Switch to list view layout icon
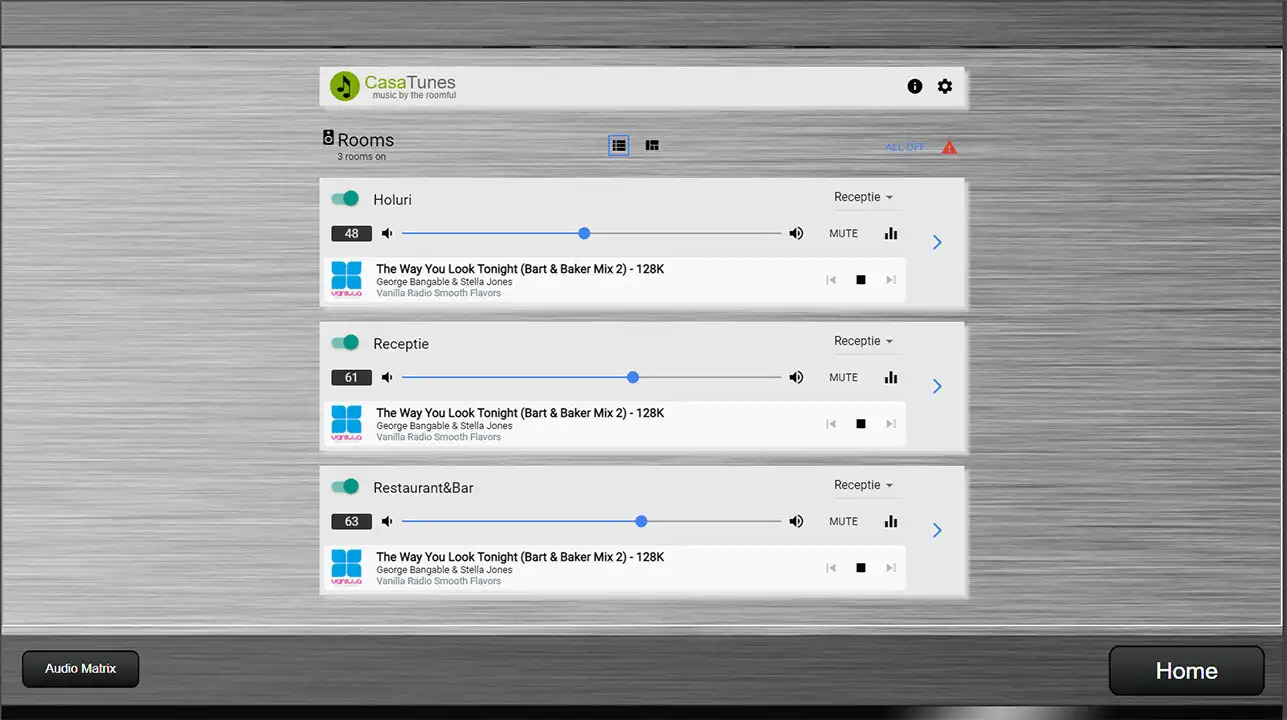Image resolution: width=1287 pixels, height=720 pixels. point(619,146)
